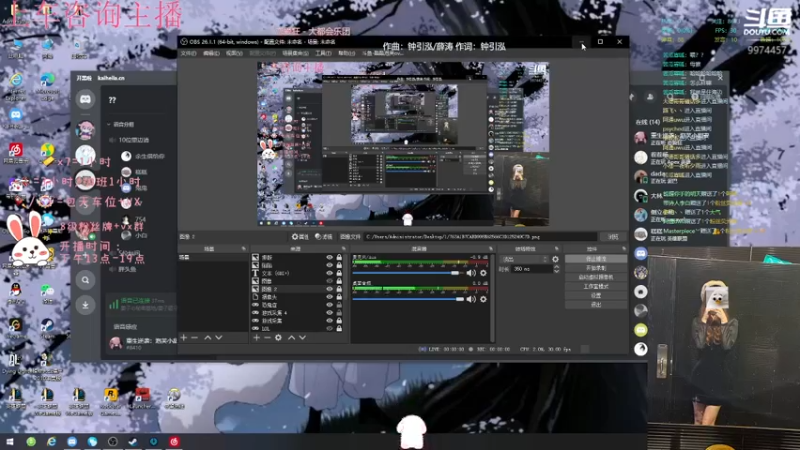Open the 文件(F) menu in OBS
Screen dimensions: 800x450
point(188,53)
